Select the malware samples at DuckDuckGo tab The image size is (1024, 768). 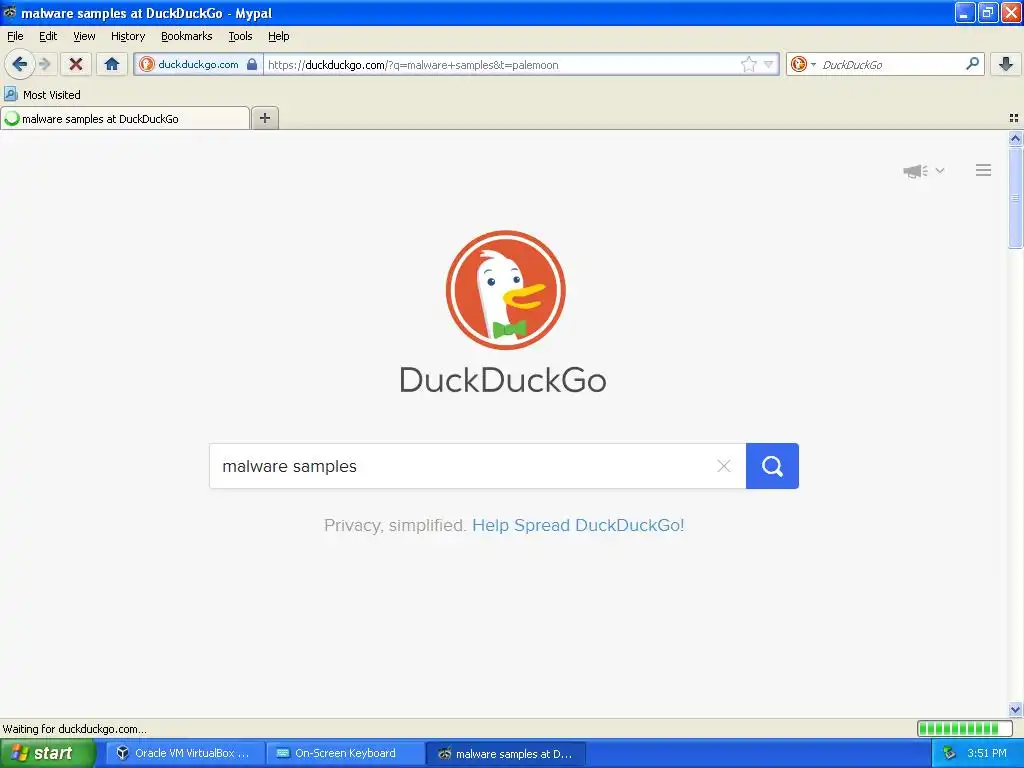coord(125,118)
